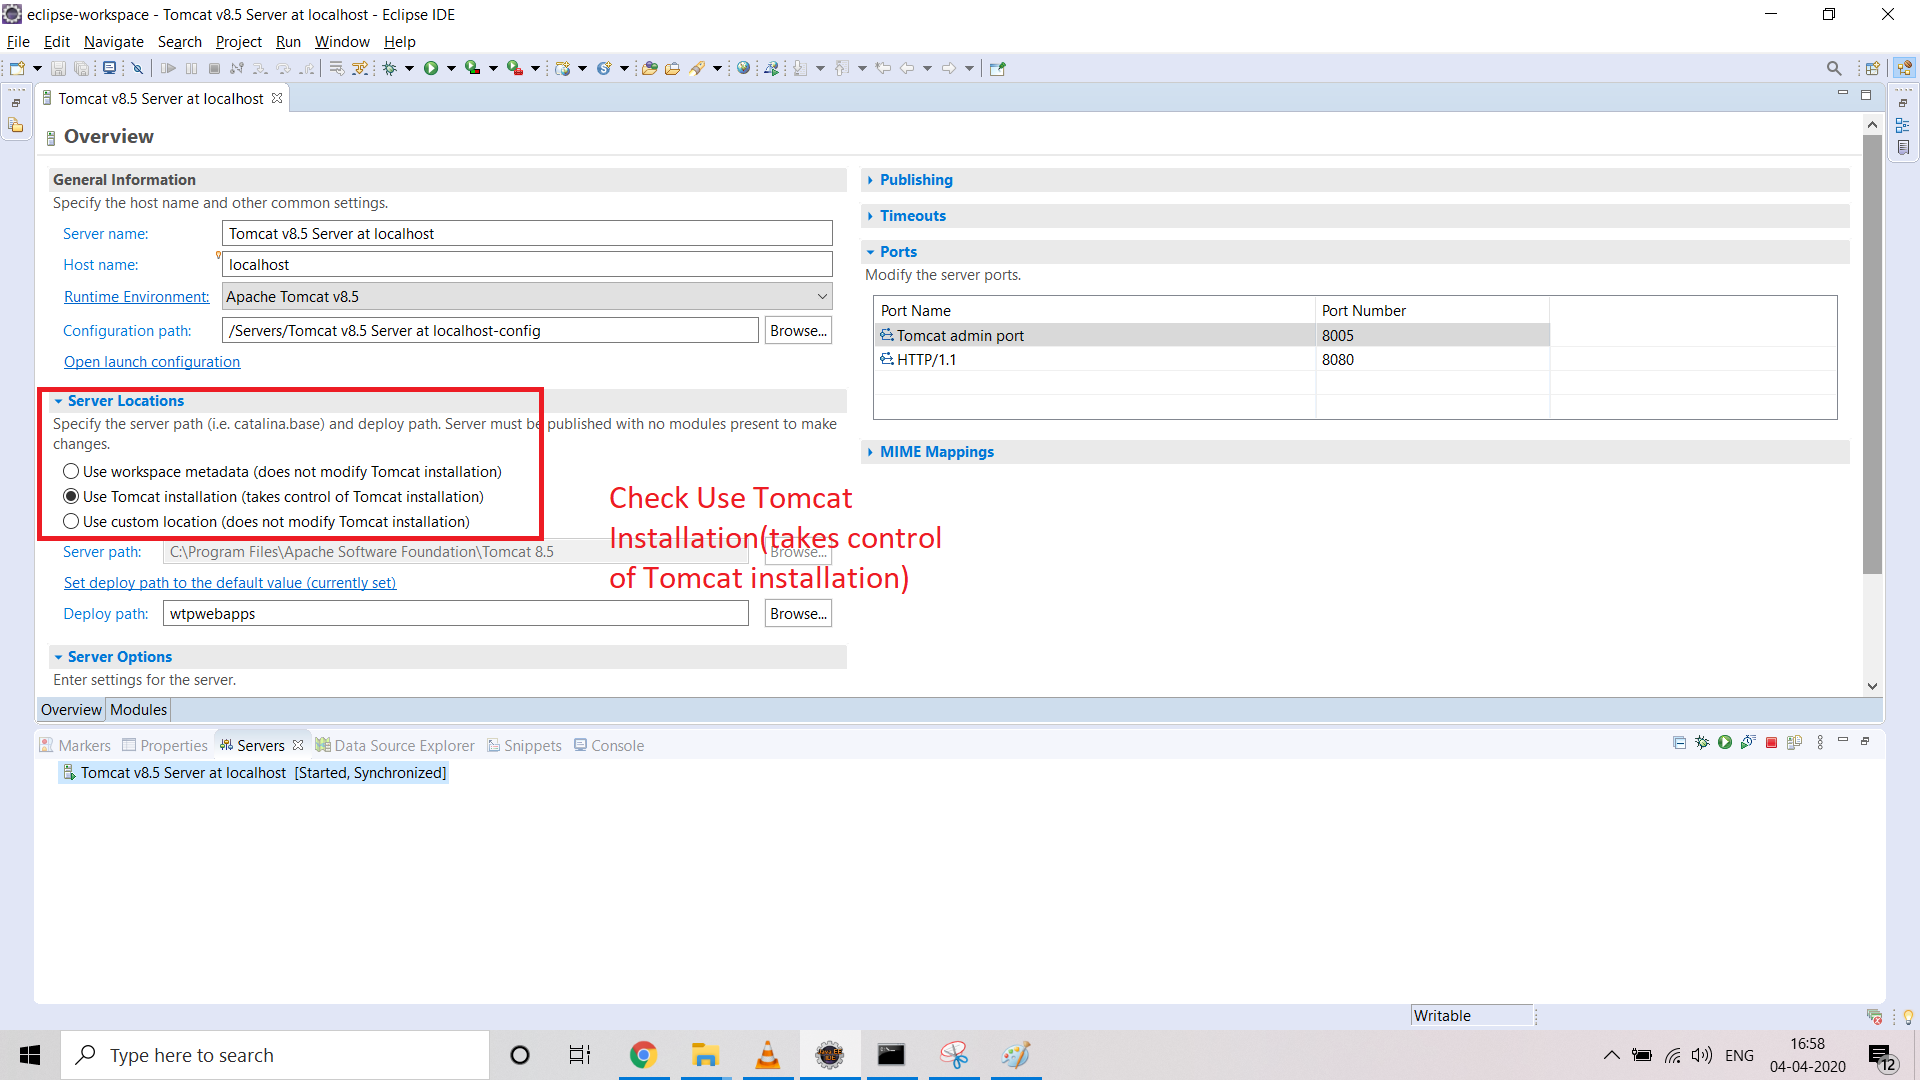Click the Open Perspective icon
Screen dimensions: 1920x1080
[x=1872, y=68]
